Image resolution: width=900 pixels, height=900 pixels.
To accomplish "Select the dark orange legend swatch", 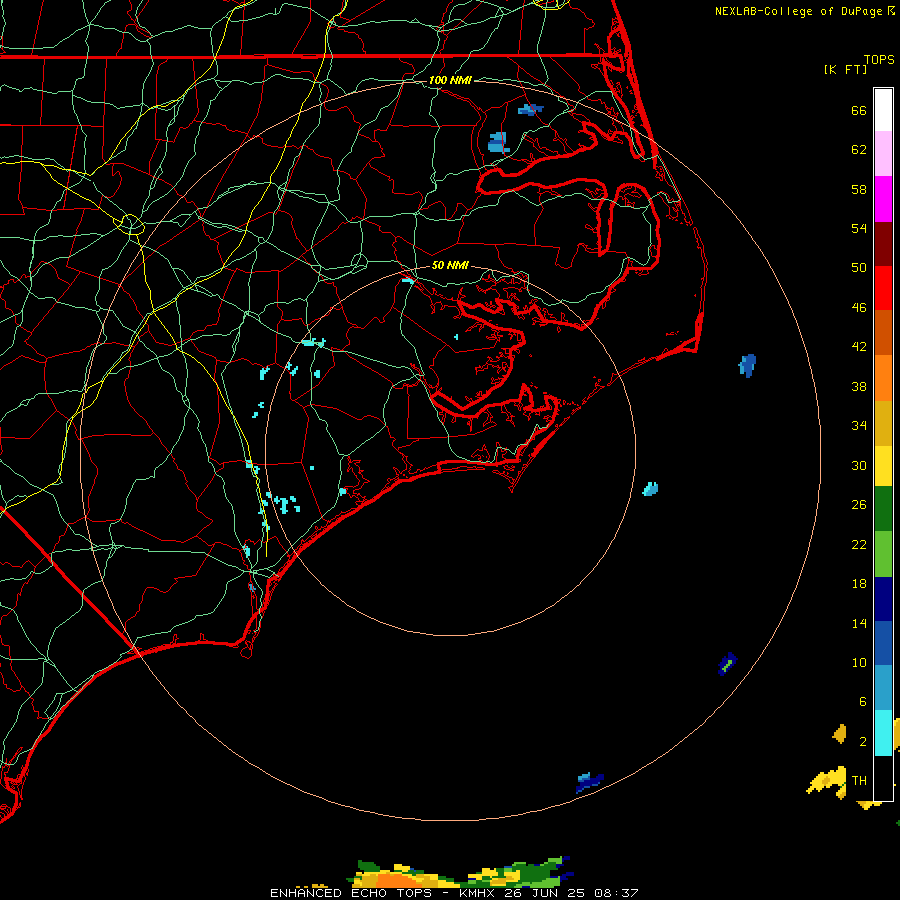I will (x=883, y=332).
